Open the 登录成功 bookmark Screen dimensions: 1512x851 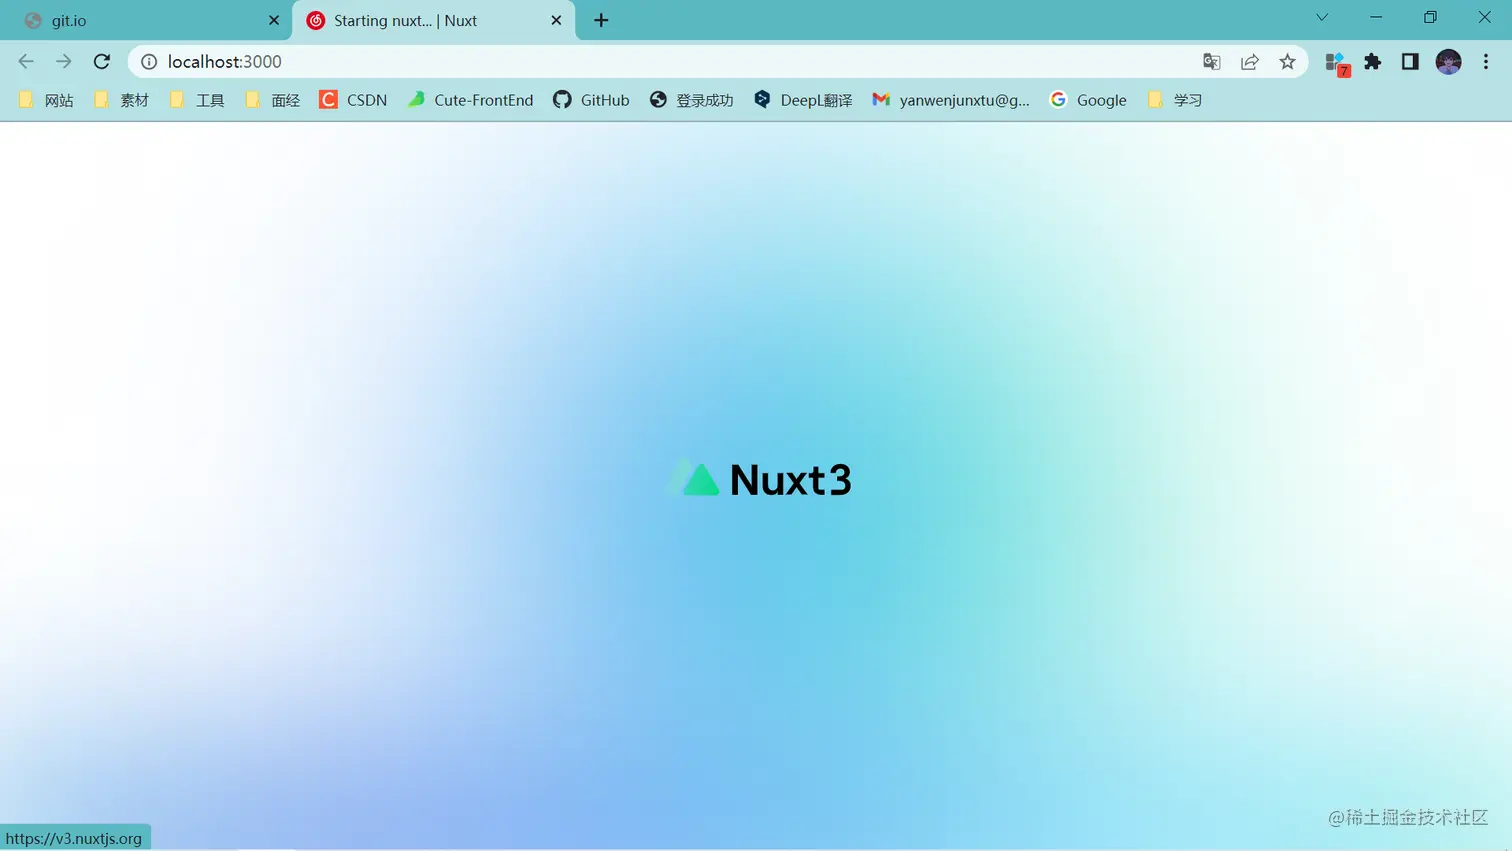click(x=691, y=100)
